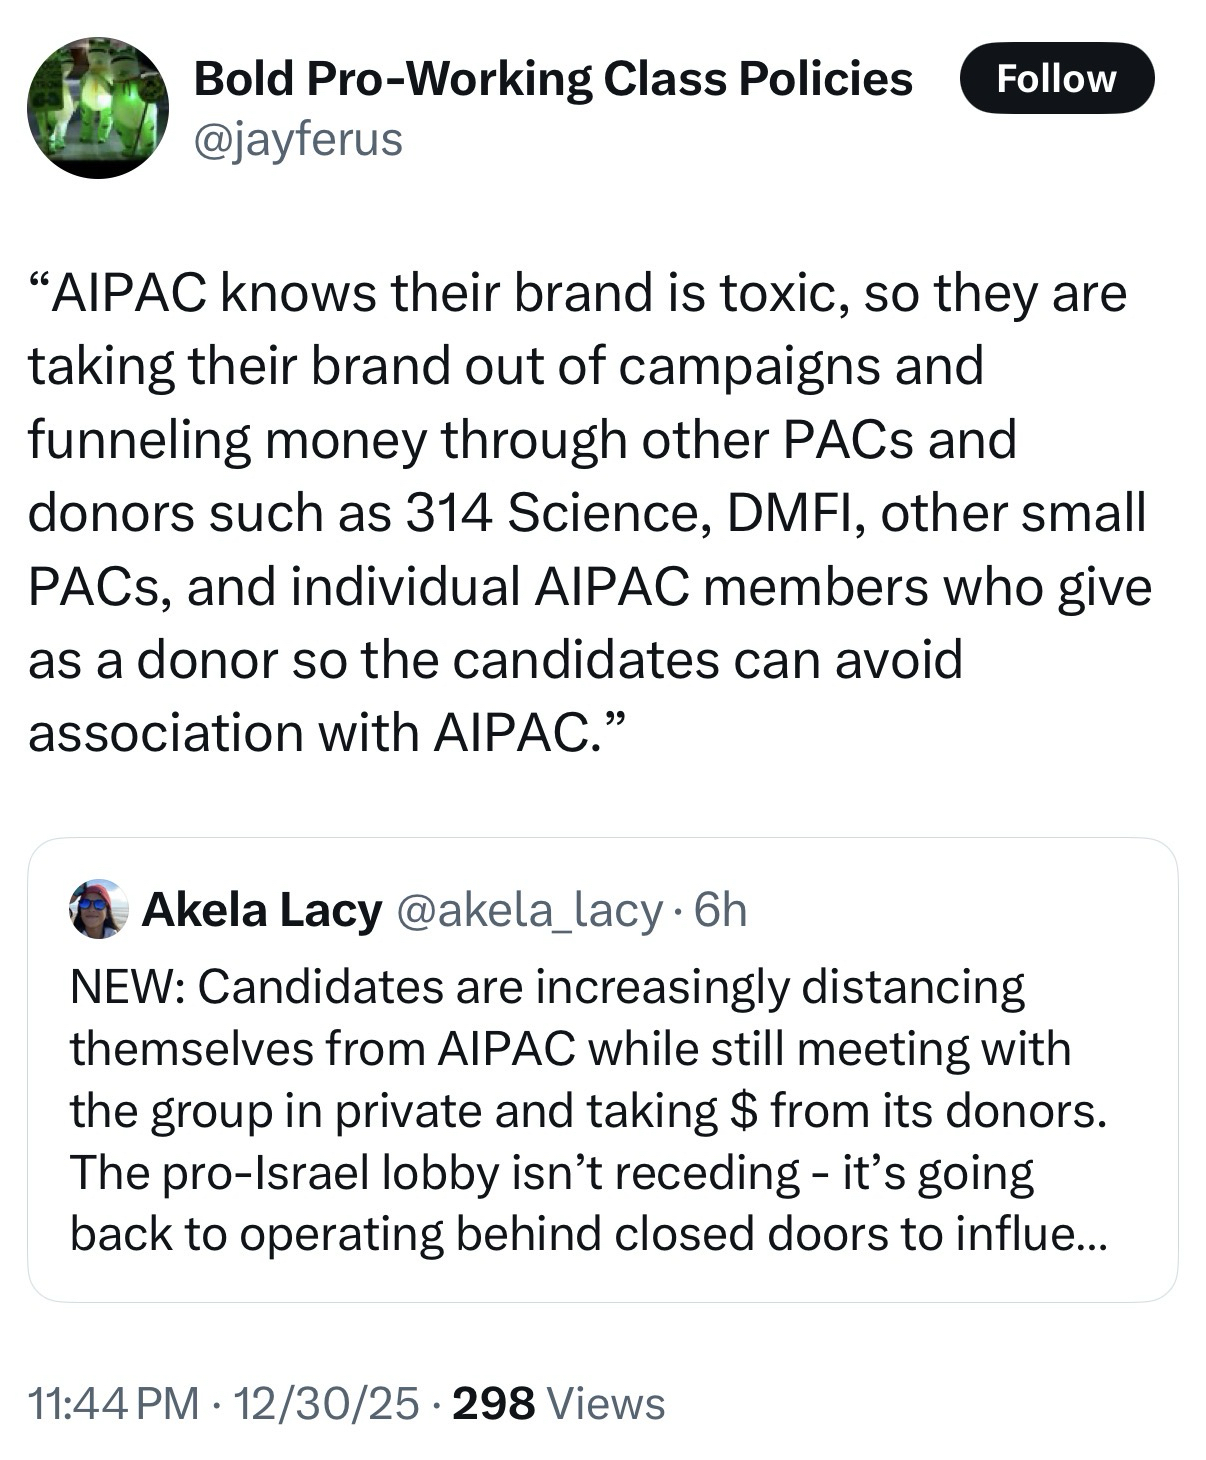Select the Akela Lacy author name
Image resolution: width=1206 pixels, height=1460 pixels.
262,910
